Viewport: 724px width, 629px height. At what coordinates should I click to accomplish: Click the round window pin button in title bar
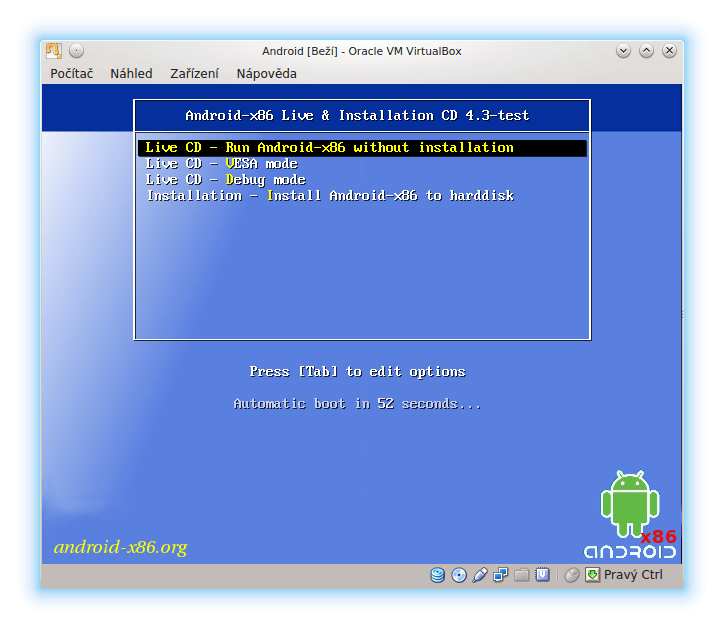(76, 51)
